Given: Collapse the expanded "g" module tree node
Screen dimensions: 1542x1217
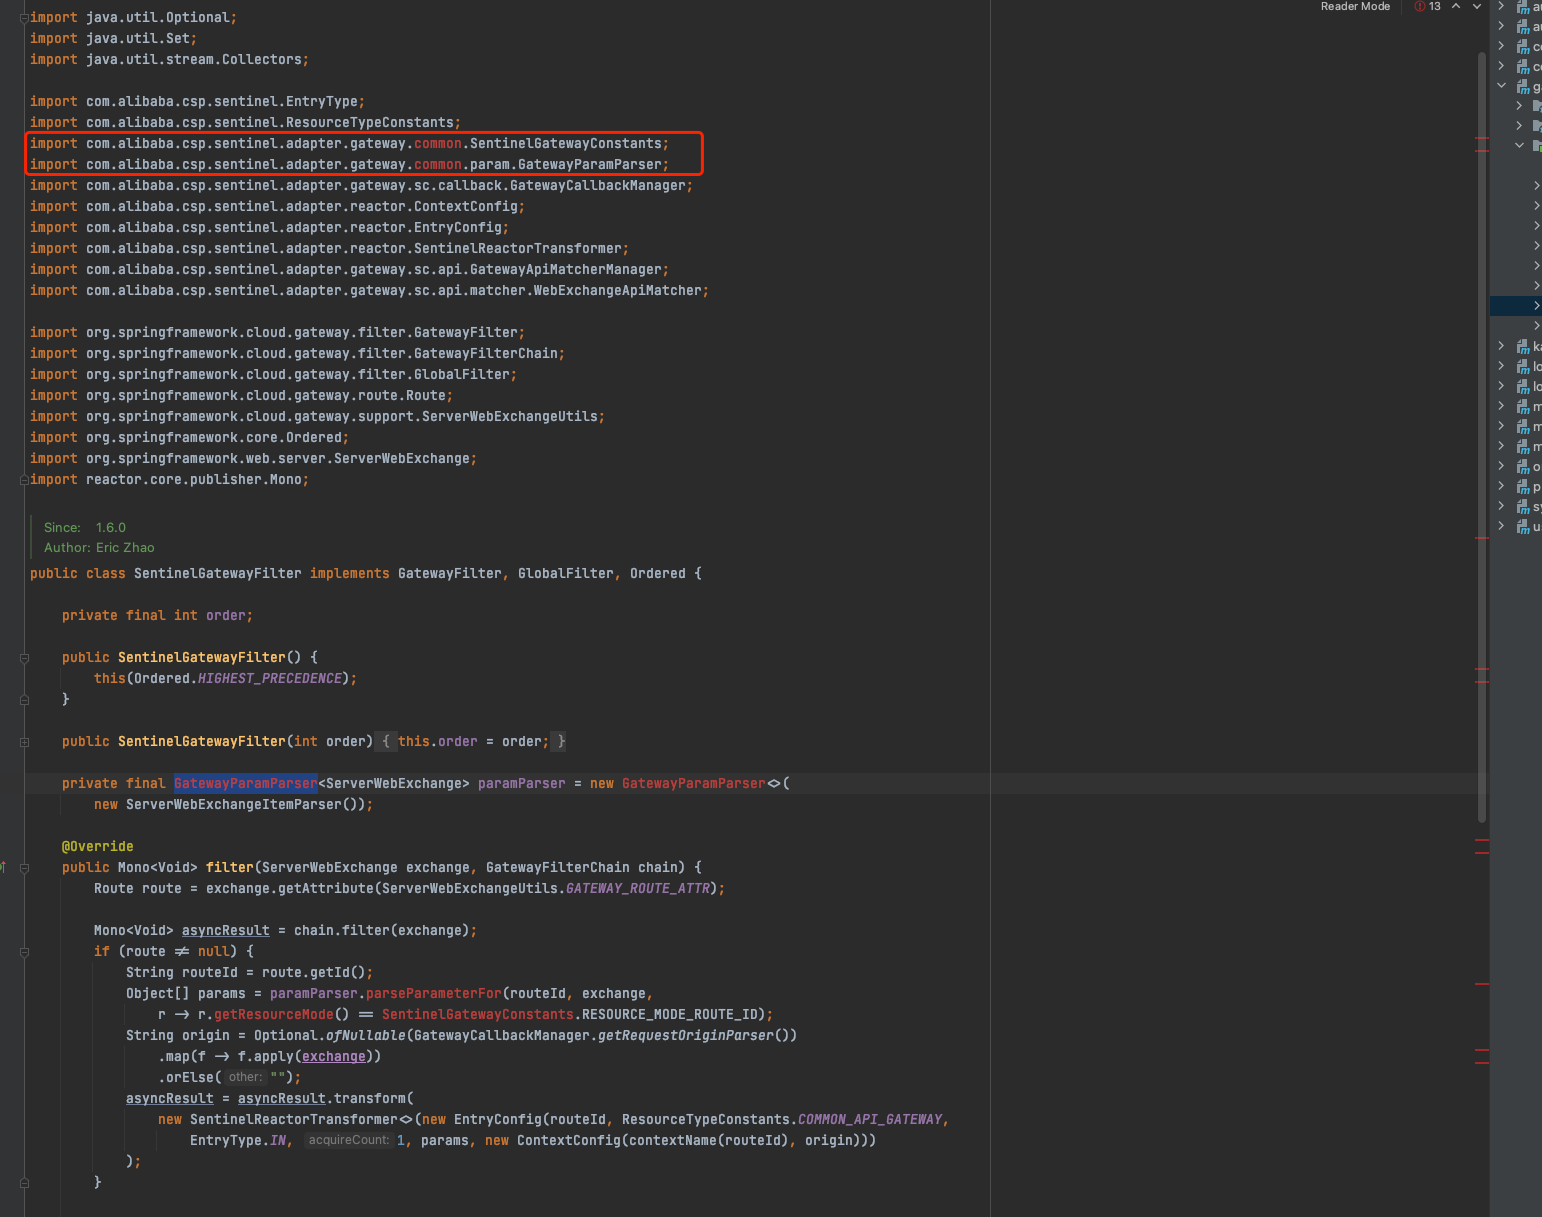Looking at the screenshot, I should click(x=1501, y=86).
